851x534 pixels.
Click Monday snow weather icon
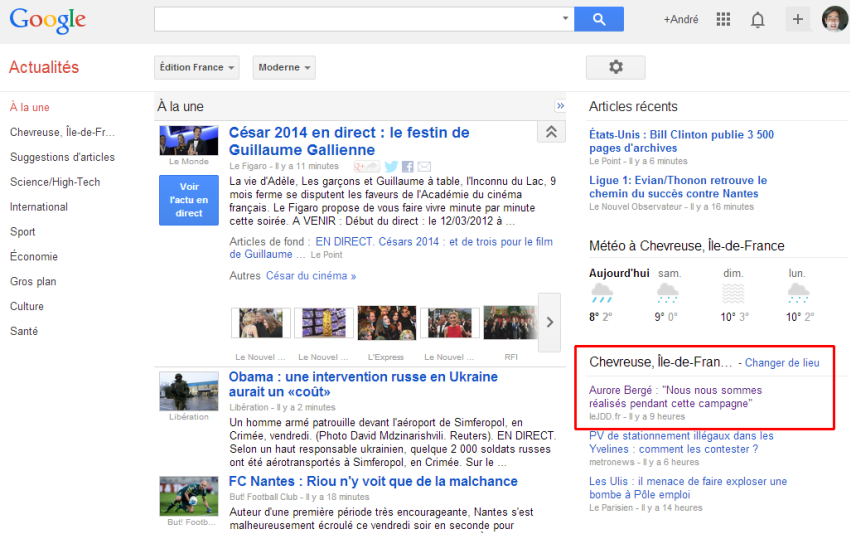(798, 293)
